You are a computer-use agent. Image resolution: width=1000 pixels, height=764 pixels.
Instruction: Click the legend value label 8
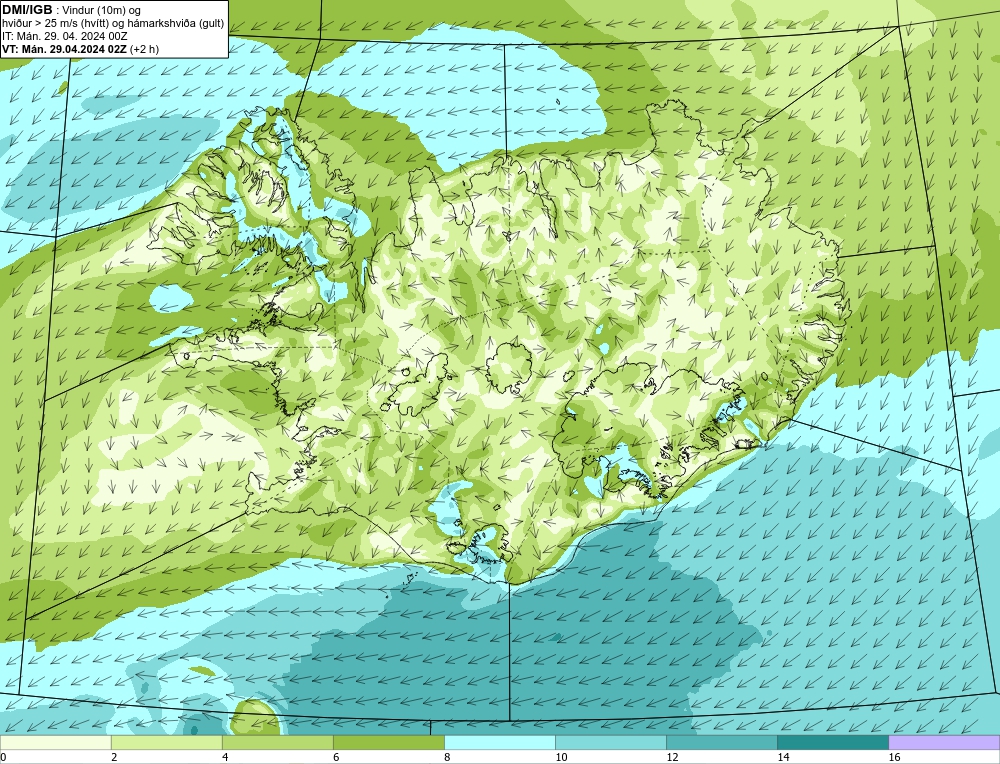tap(447, 757)
